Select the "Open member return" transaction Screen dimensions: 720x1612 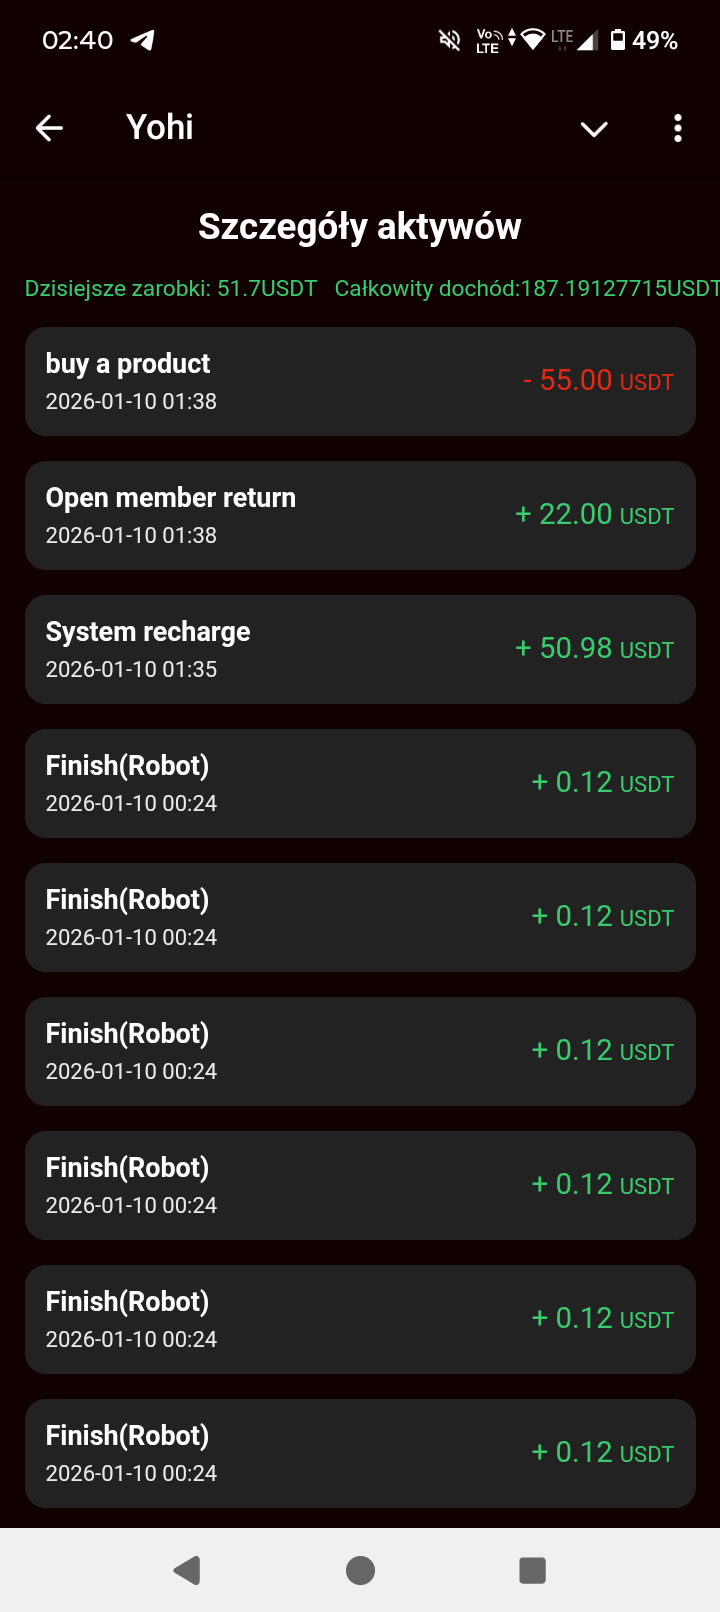(x=360, y=515)
